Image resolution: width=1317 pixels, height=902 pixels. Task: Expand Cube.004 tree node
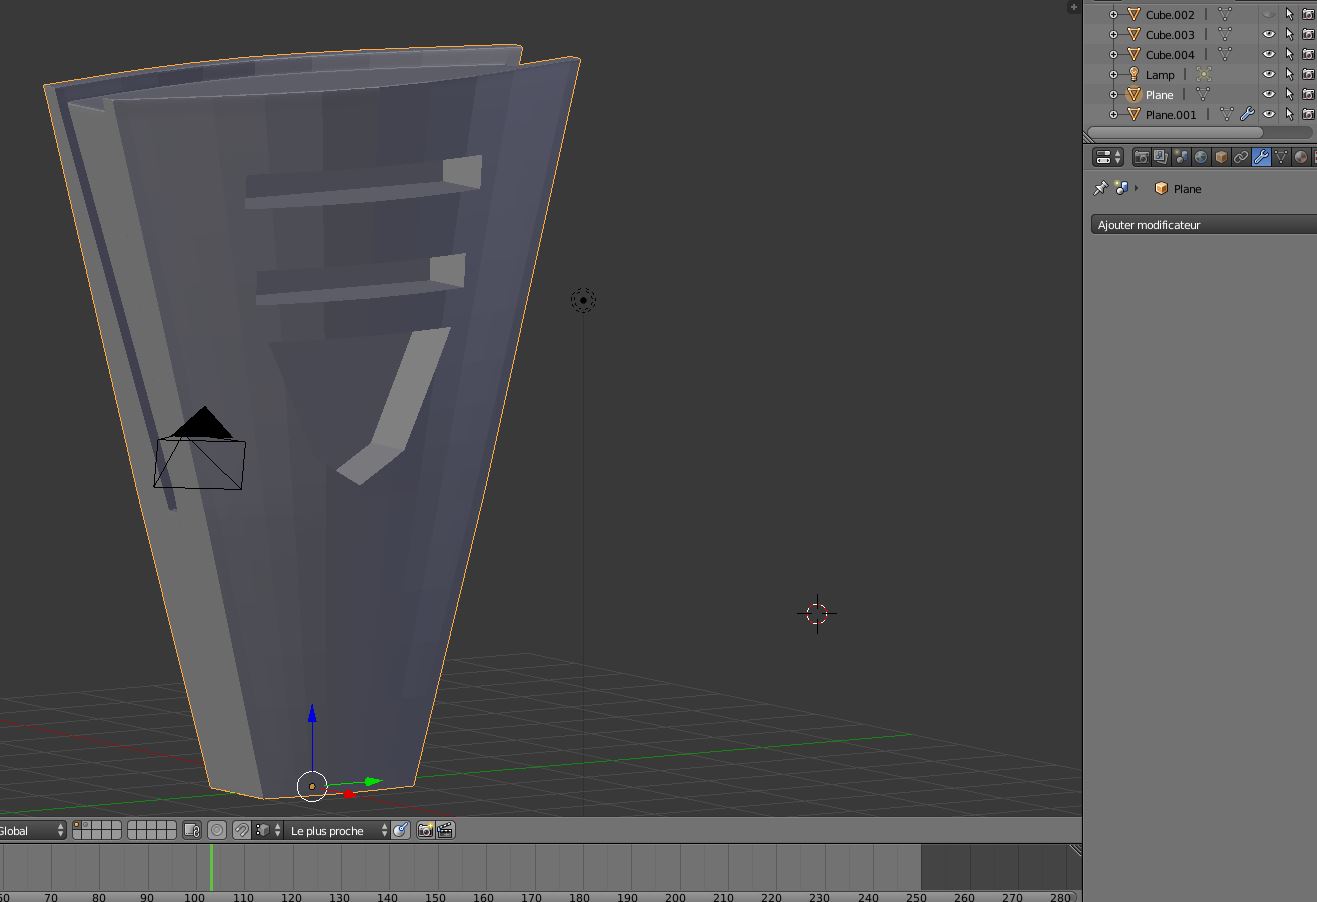(x=1113, y=54)
